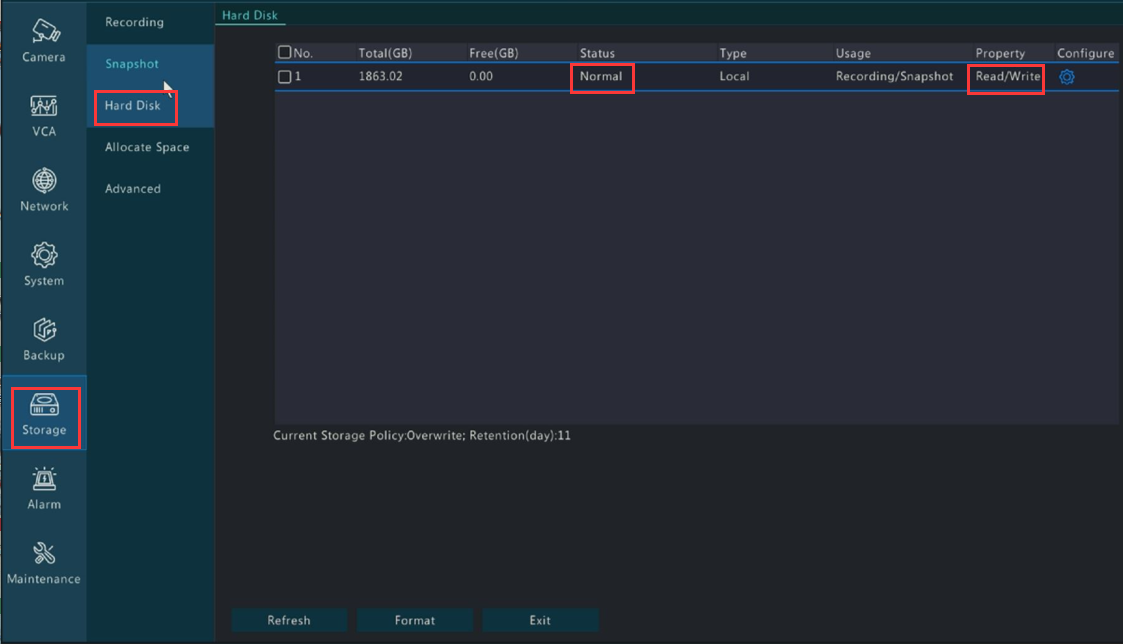Click the Hard Disk tab header

tap(250, 15)
